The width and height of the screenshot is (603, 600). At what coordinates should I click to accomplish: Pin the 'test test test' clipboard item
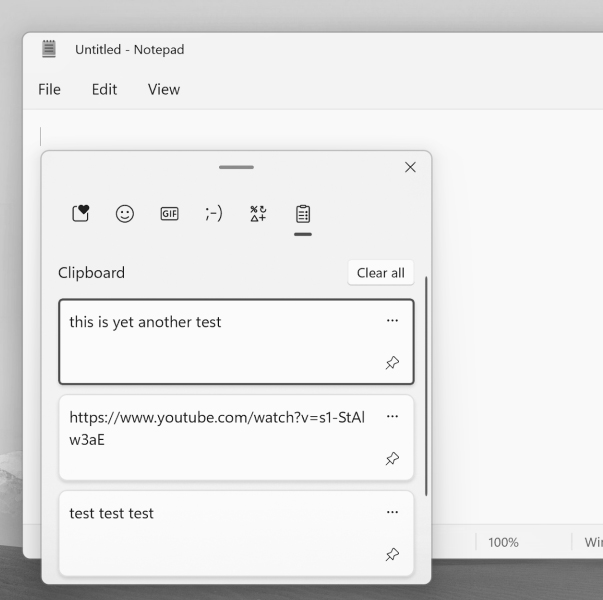click(x=392, y=554)
